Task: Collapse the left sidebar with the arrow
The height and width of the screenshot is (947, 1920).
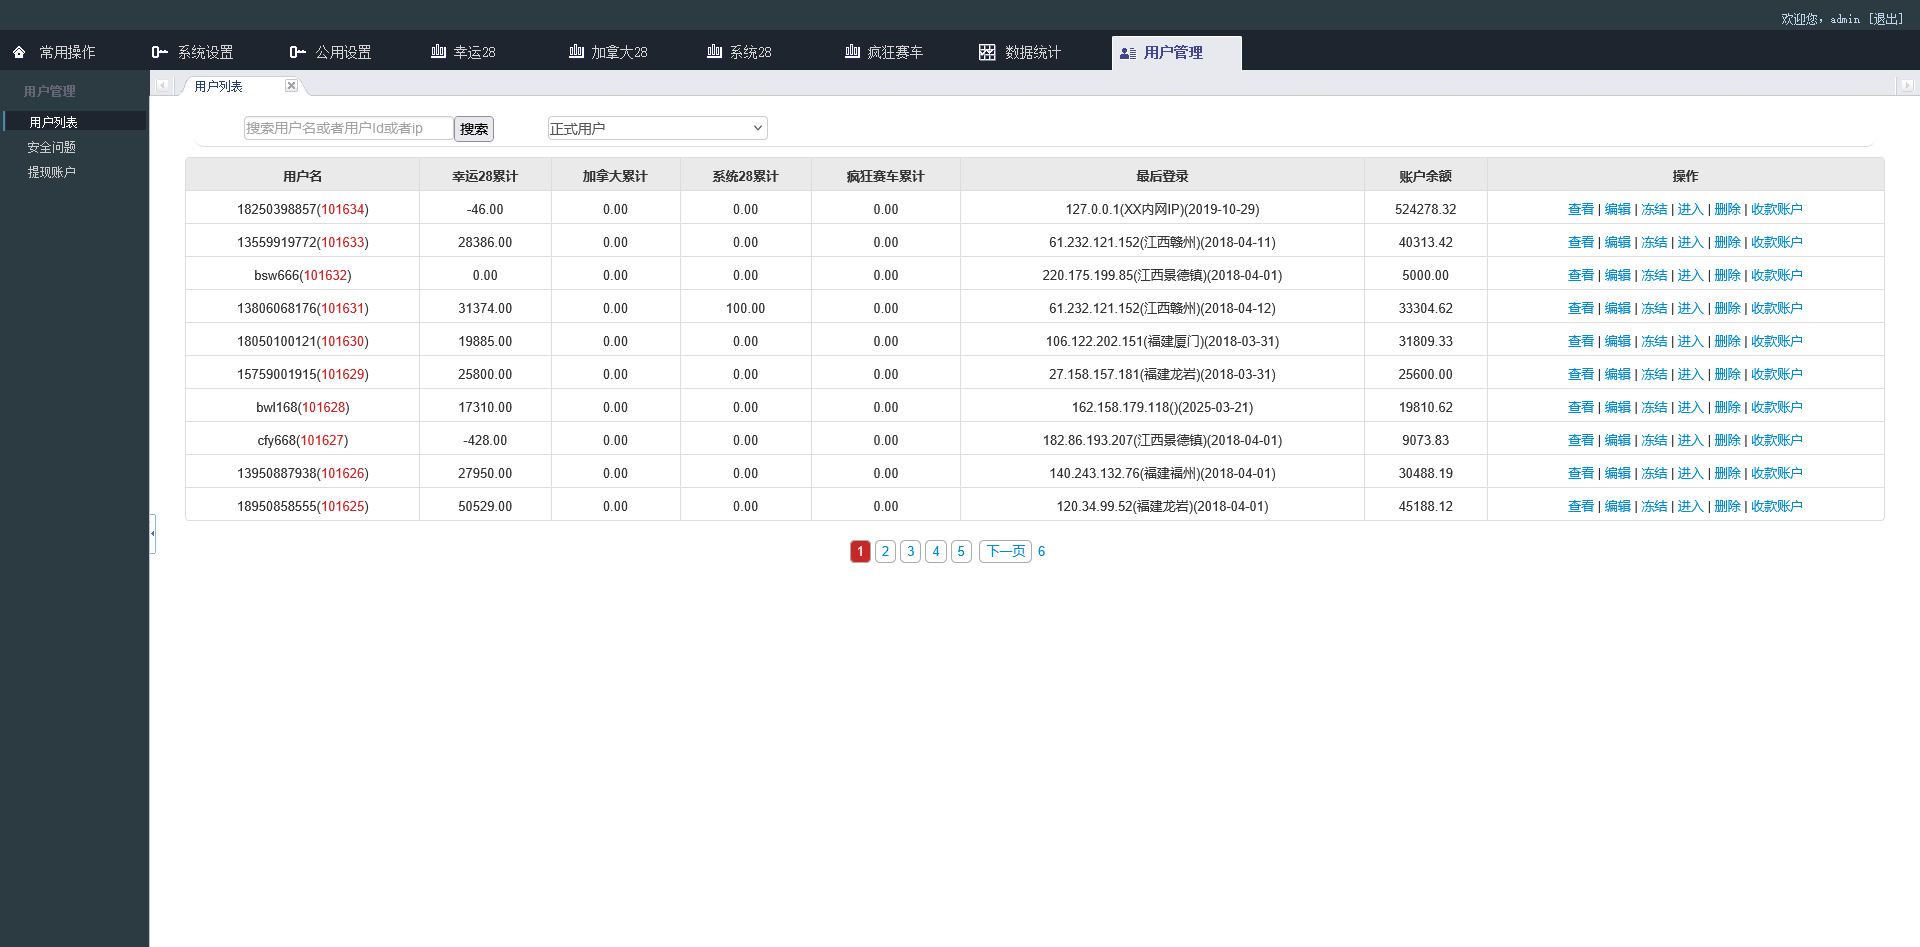Action: coord(152,533)
